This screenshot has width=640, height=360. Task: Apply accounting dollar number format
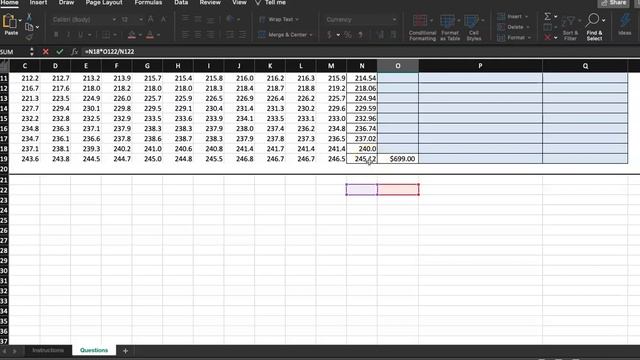pyautogui.click(x=329, y=35)
